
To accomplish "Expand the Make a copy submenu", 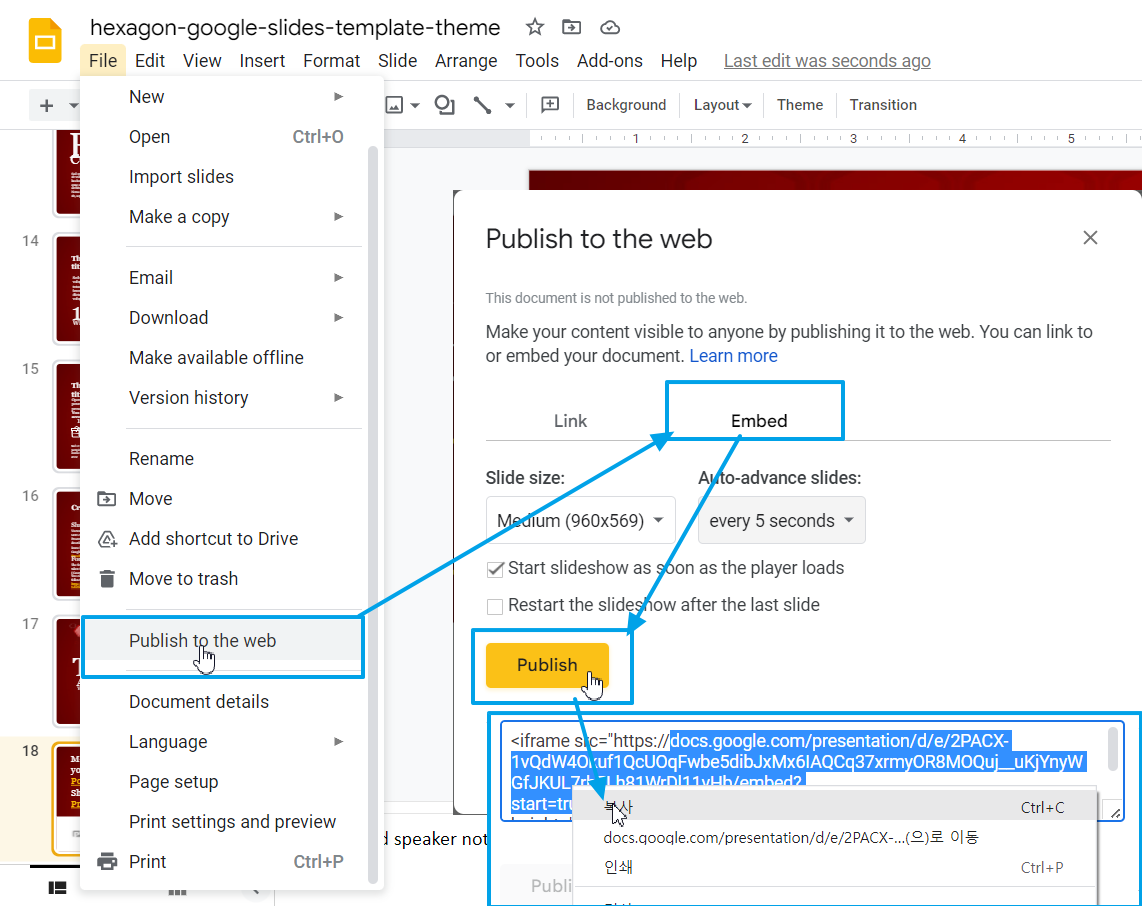I will (x=339, y=217).
